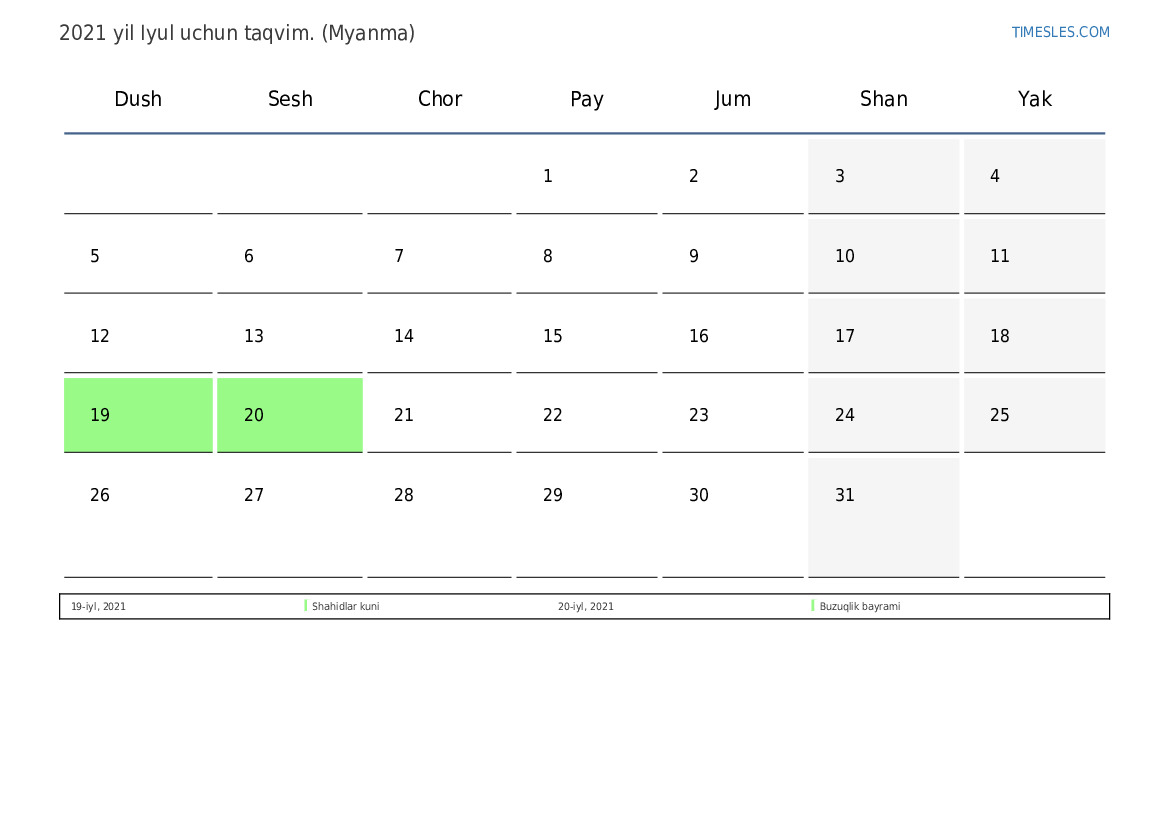The width and height of the screenshot is (1169, 827).
Task: Click the calendar title for July 2021
Action: (x=237, y=33)
